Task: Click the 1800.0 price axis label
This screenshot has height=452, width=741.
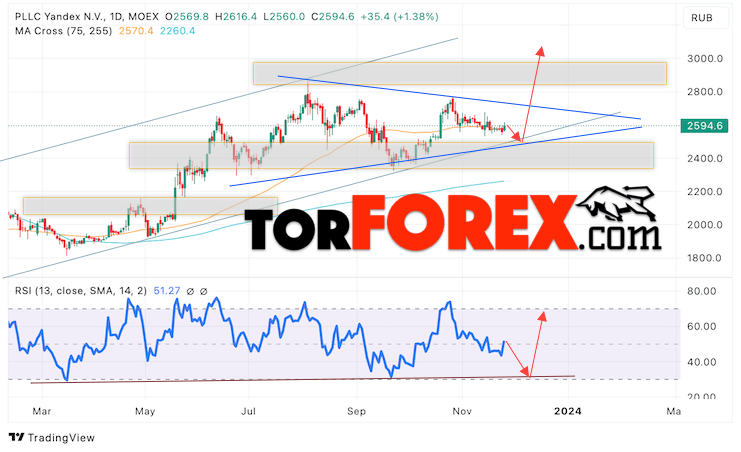Action: click(x=705, y=258)
